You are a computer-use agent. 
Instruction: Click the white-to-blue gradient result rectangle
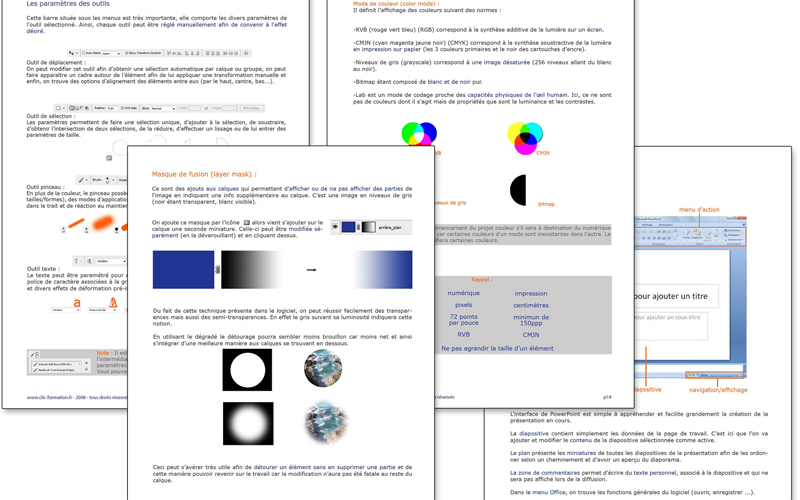click(x=382, y=269)
